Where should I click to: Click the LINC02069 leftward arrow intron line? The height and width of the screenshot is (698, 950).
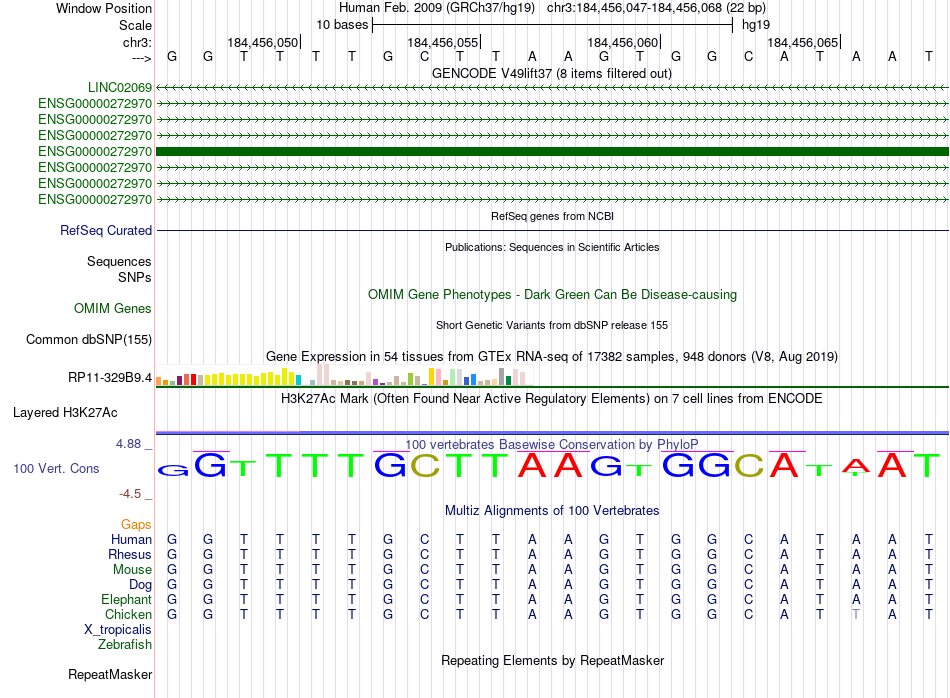552,88
